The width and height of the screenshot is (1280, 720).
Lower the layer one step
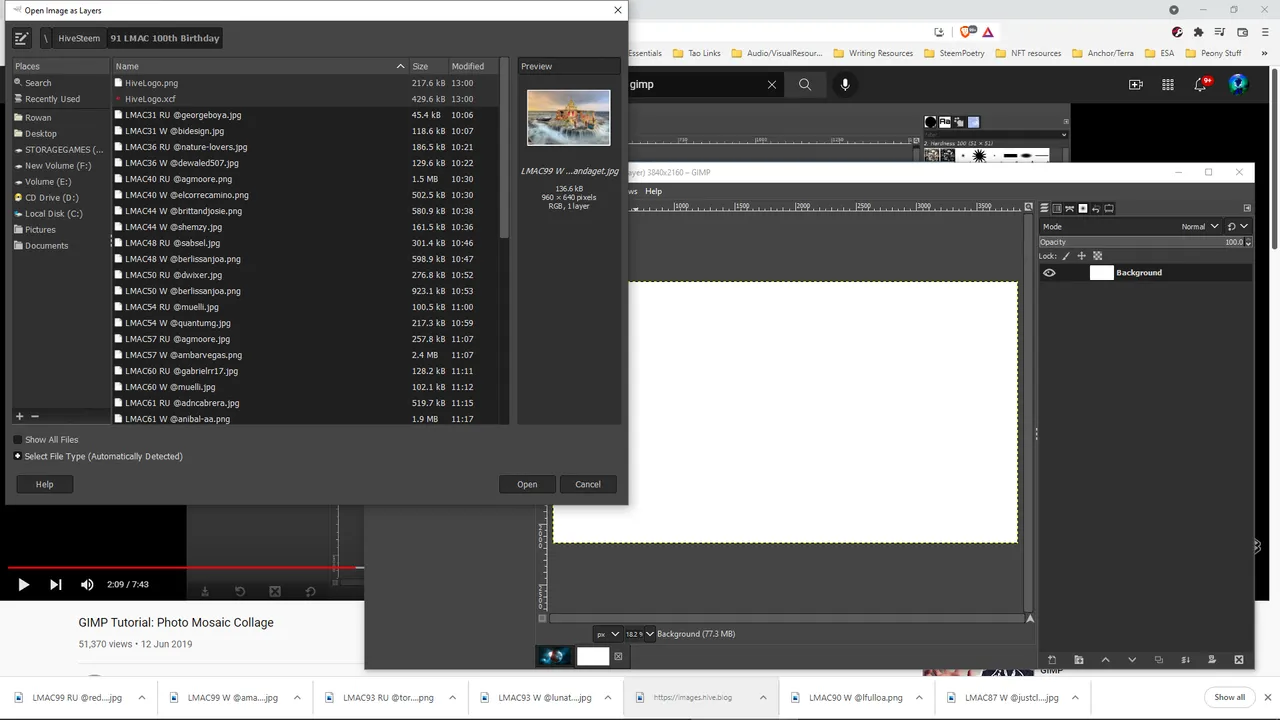click(x=1132, y=660)
